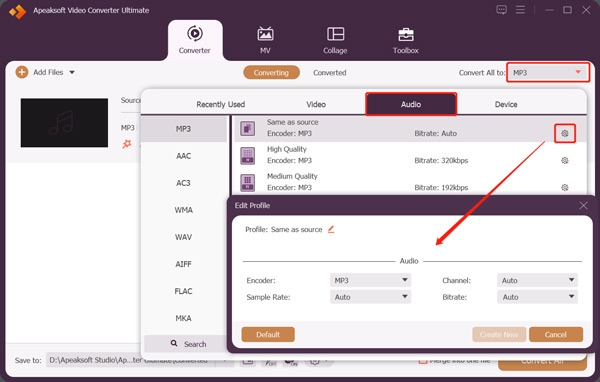The height and width of the screenshot is (382, 600).
Task: Select the Recently Used format tab
Action: tap(220, 104)
